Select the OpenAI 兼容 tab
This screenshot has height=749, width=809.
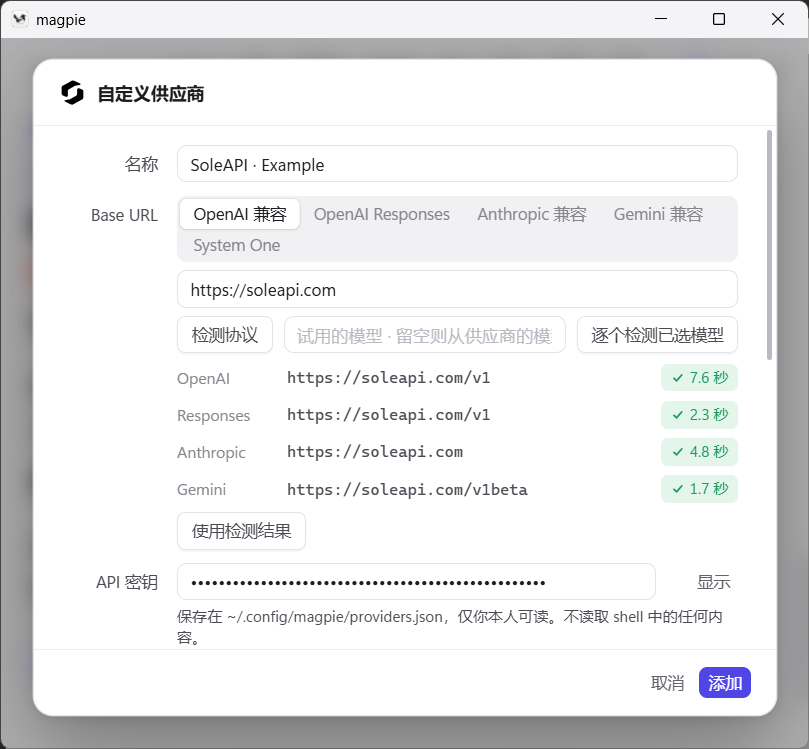click(240, 214)
